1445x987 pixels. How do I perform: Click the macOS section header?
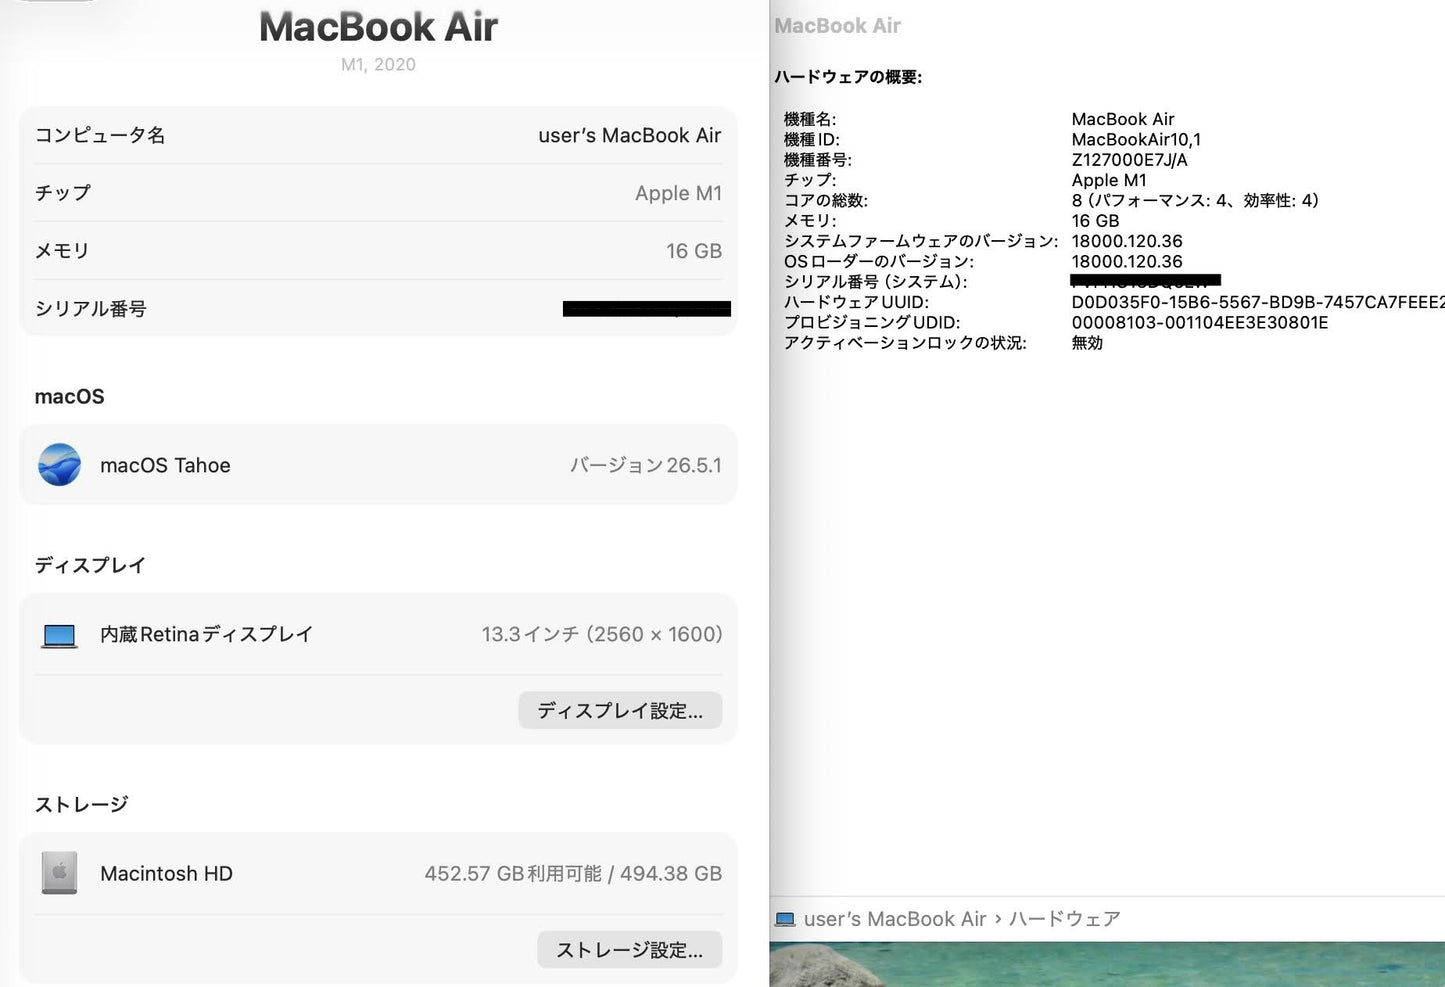pos(69,396)
